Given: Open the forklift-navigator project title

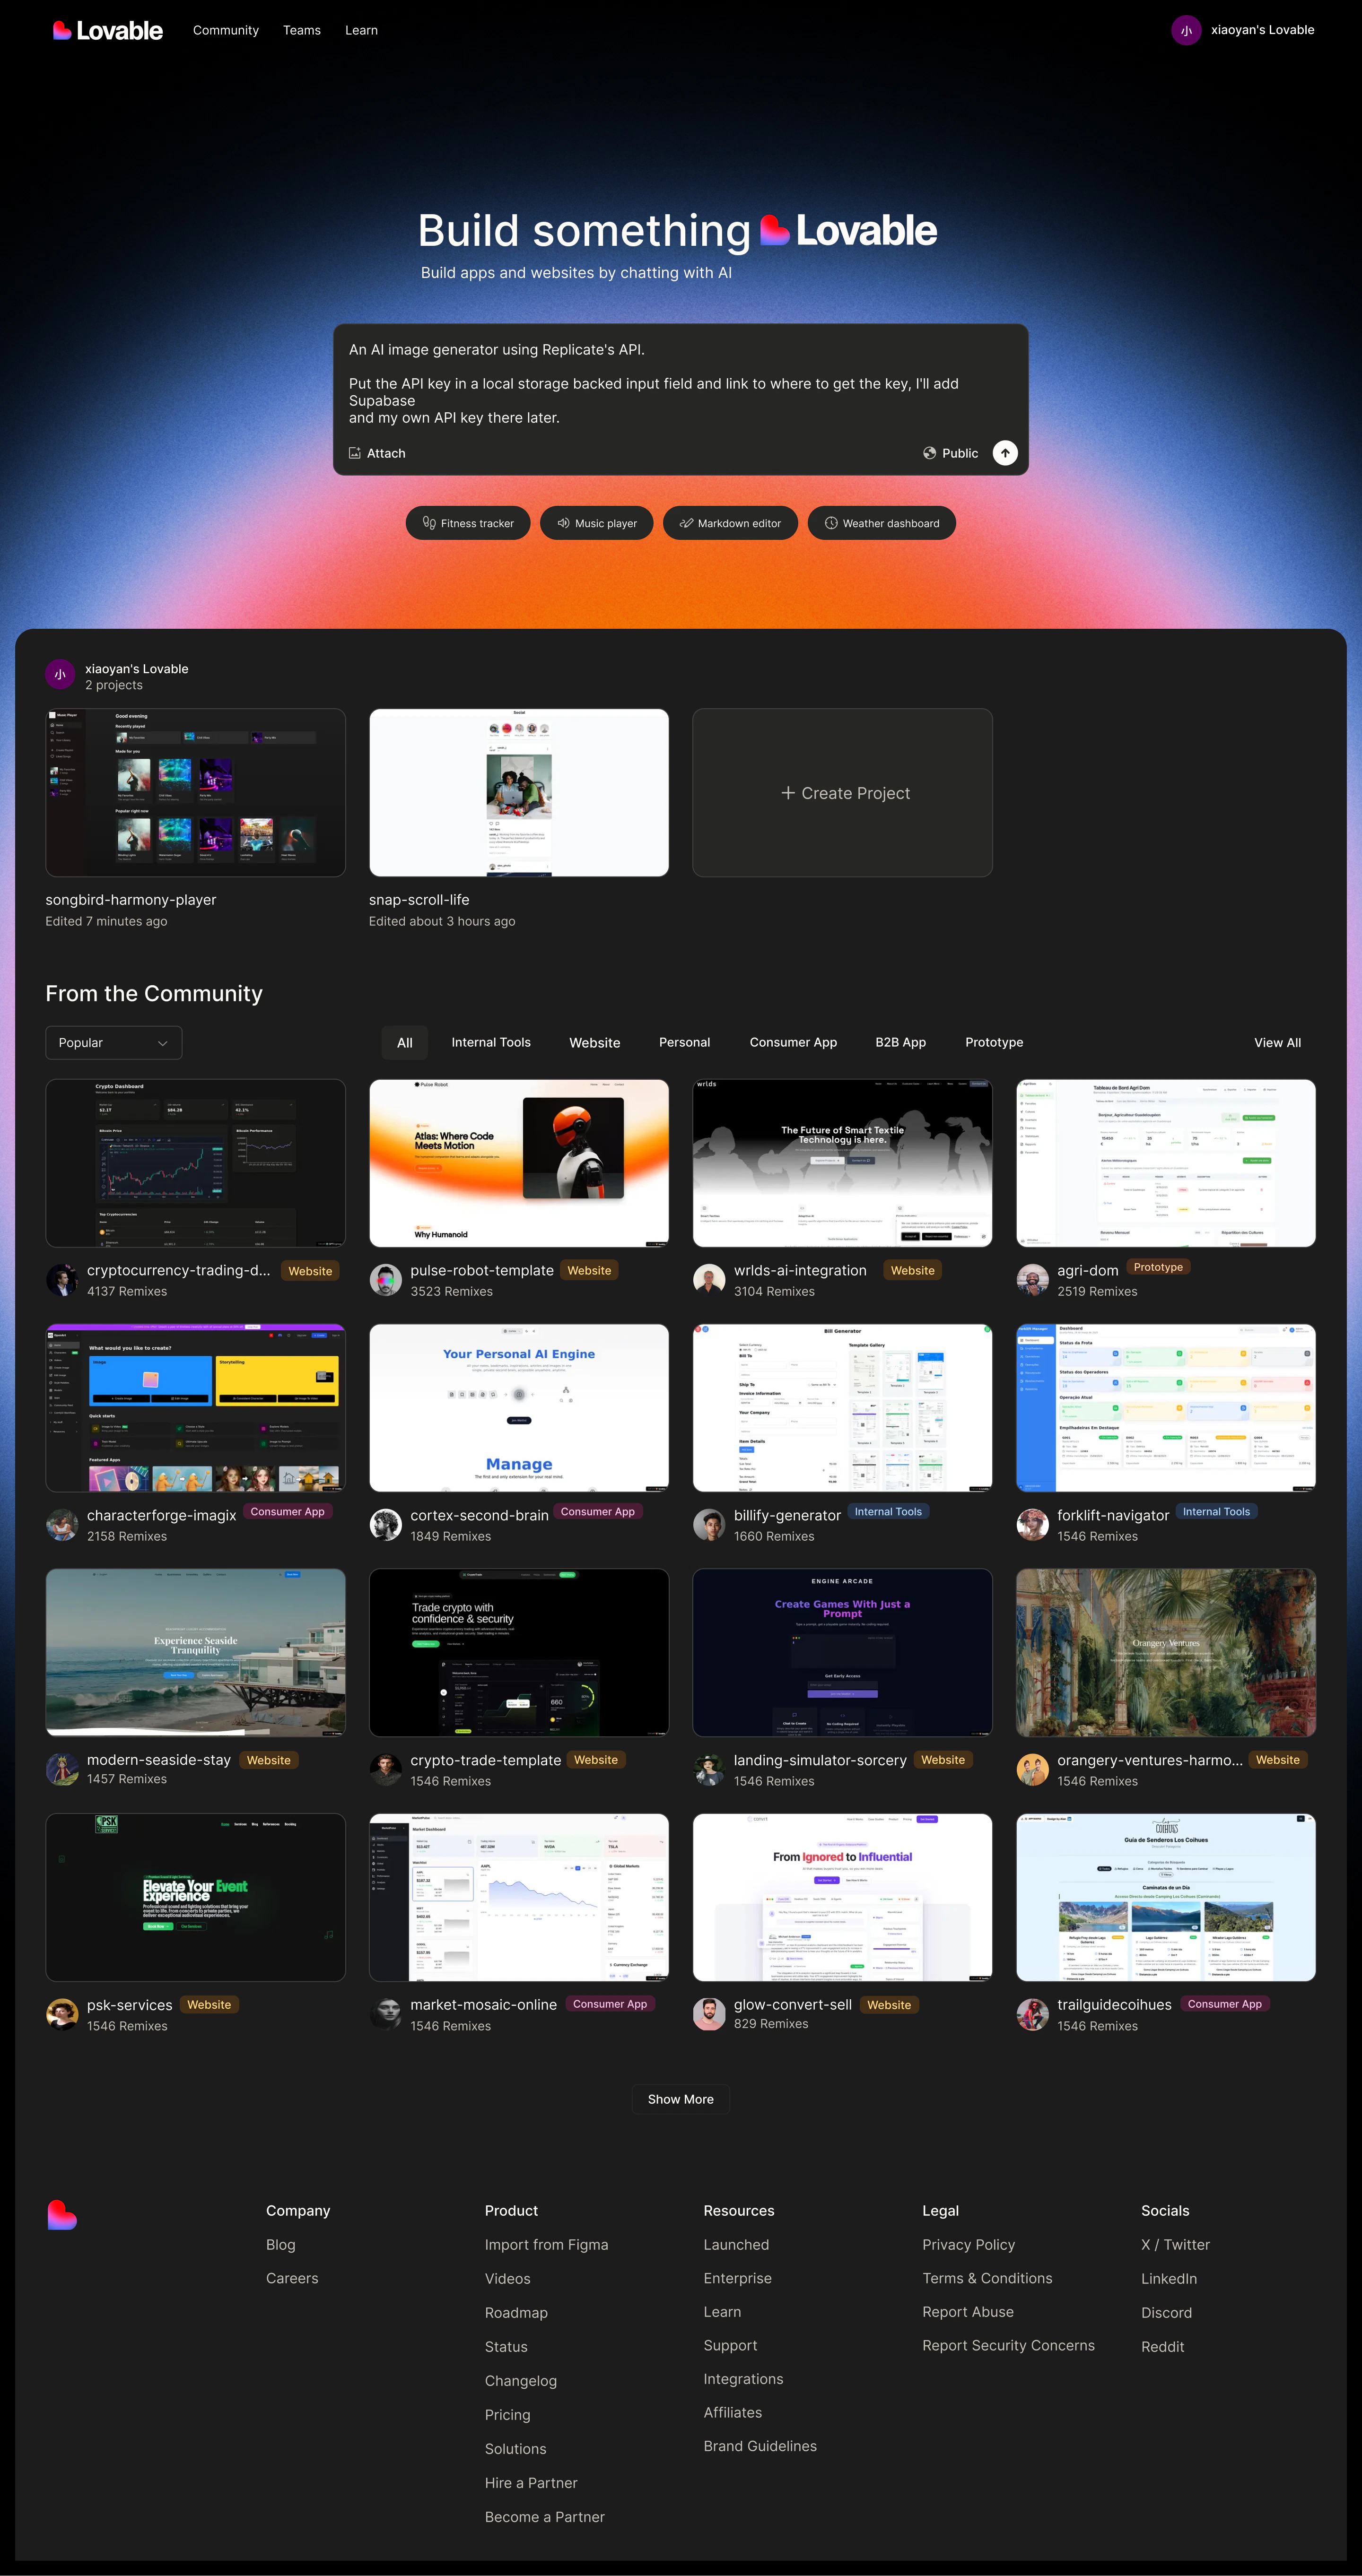Looking at the screenshot, I should point(1113,1515).
